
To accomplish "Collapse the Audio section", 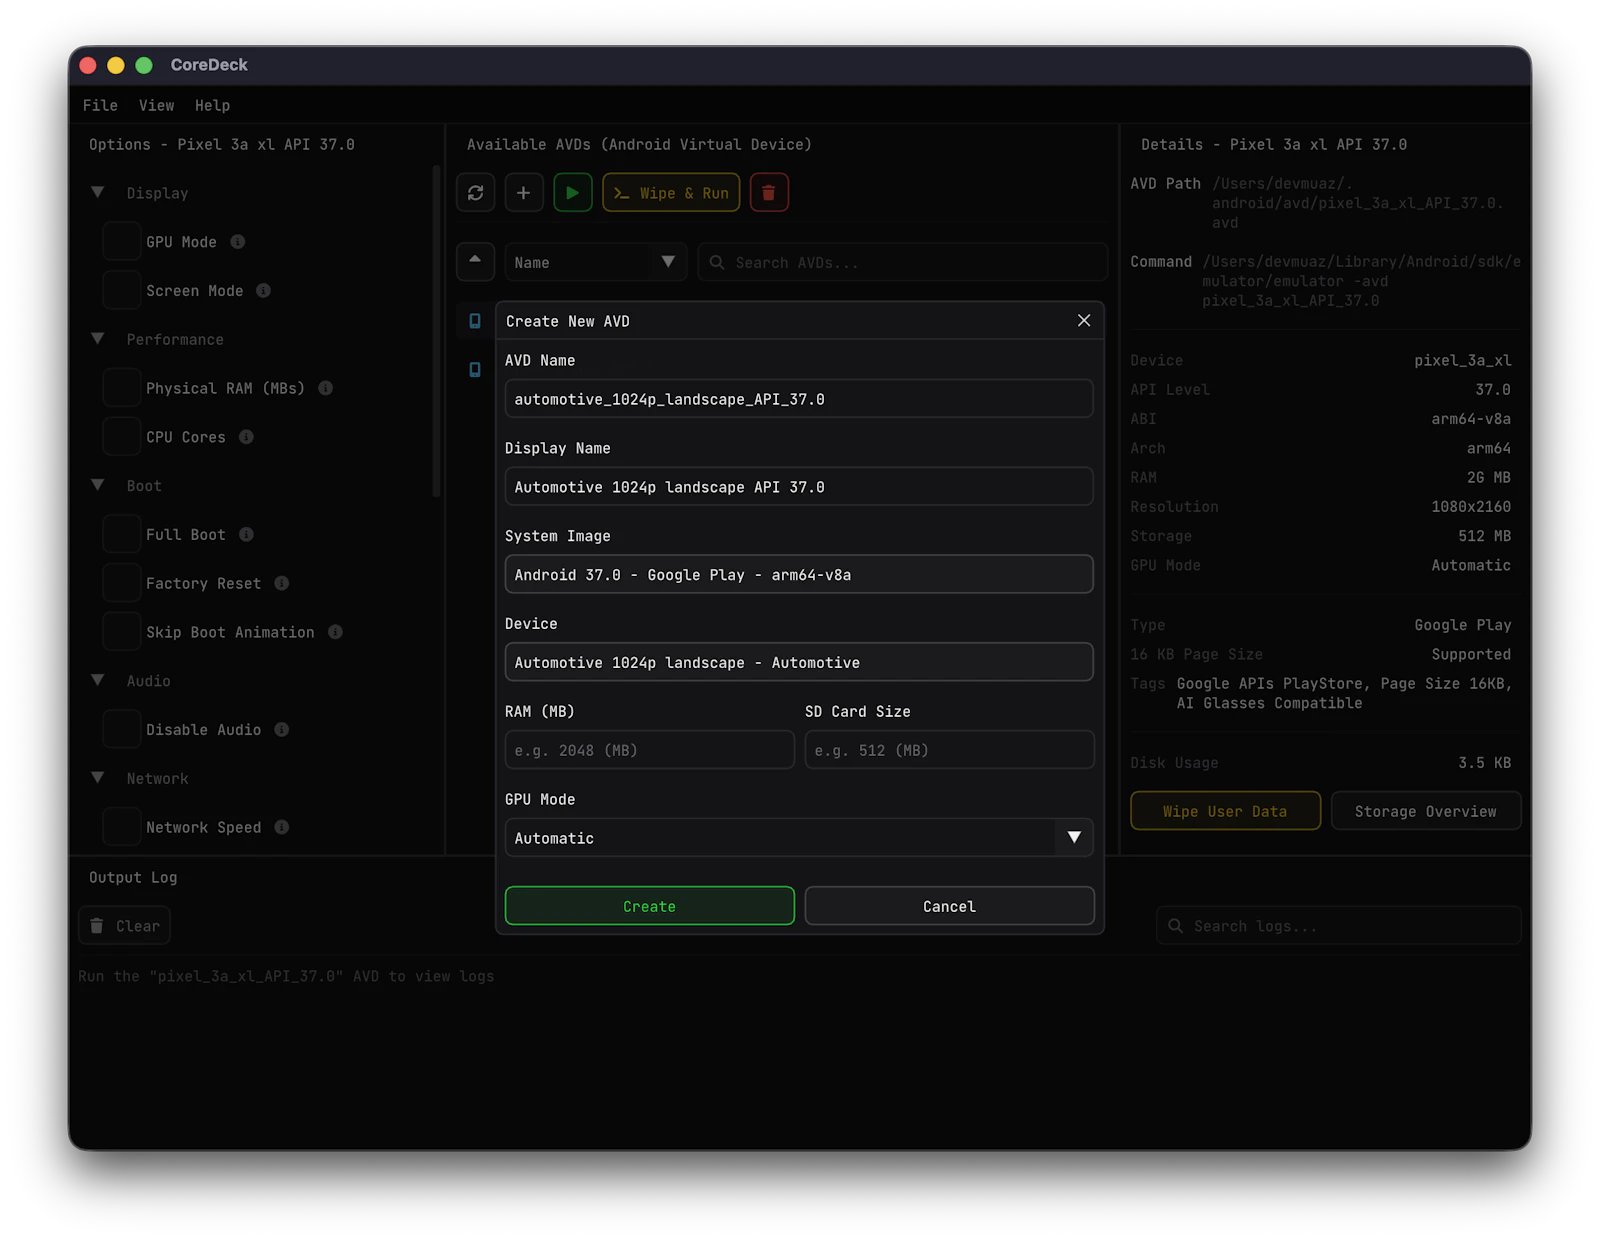I will tap(98, 680).
